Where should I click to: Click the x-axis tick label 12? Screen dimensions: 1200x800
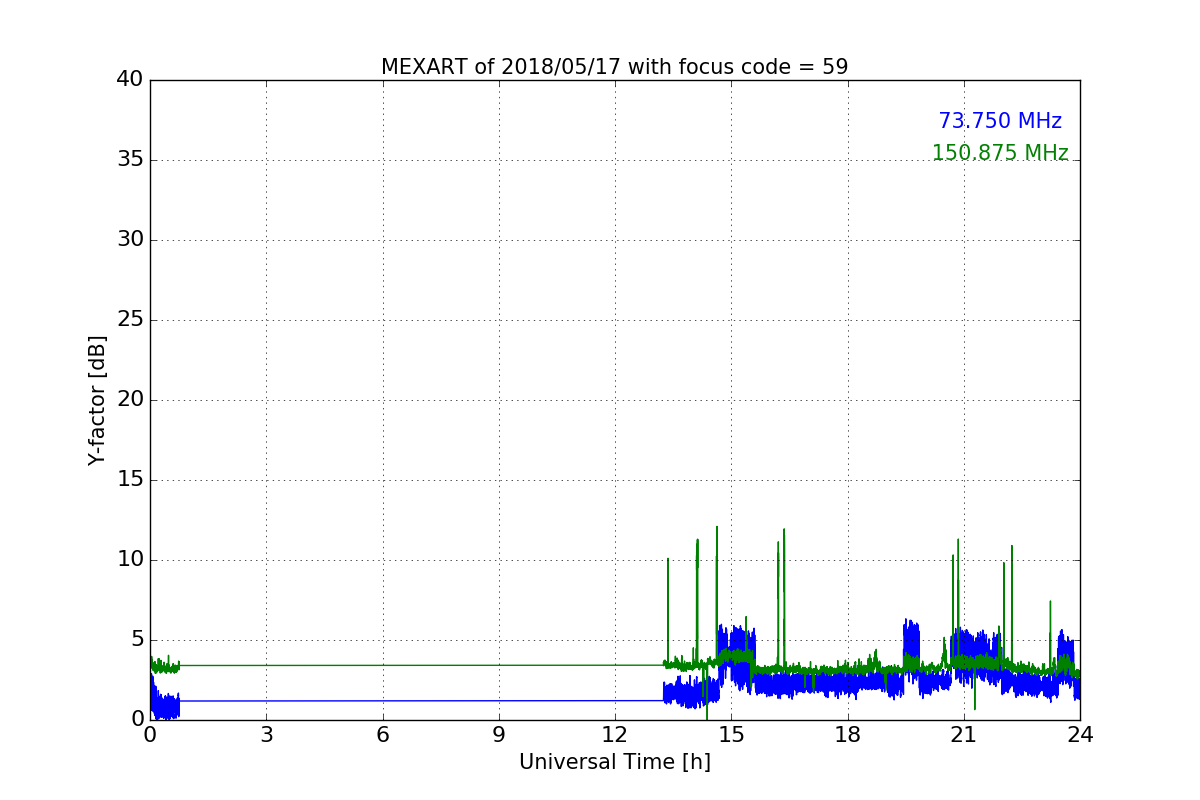pyautogui.click(x=615, y=735)
